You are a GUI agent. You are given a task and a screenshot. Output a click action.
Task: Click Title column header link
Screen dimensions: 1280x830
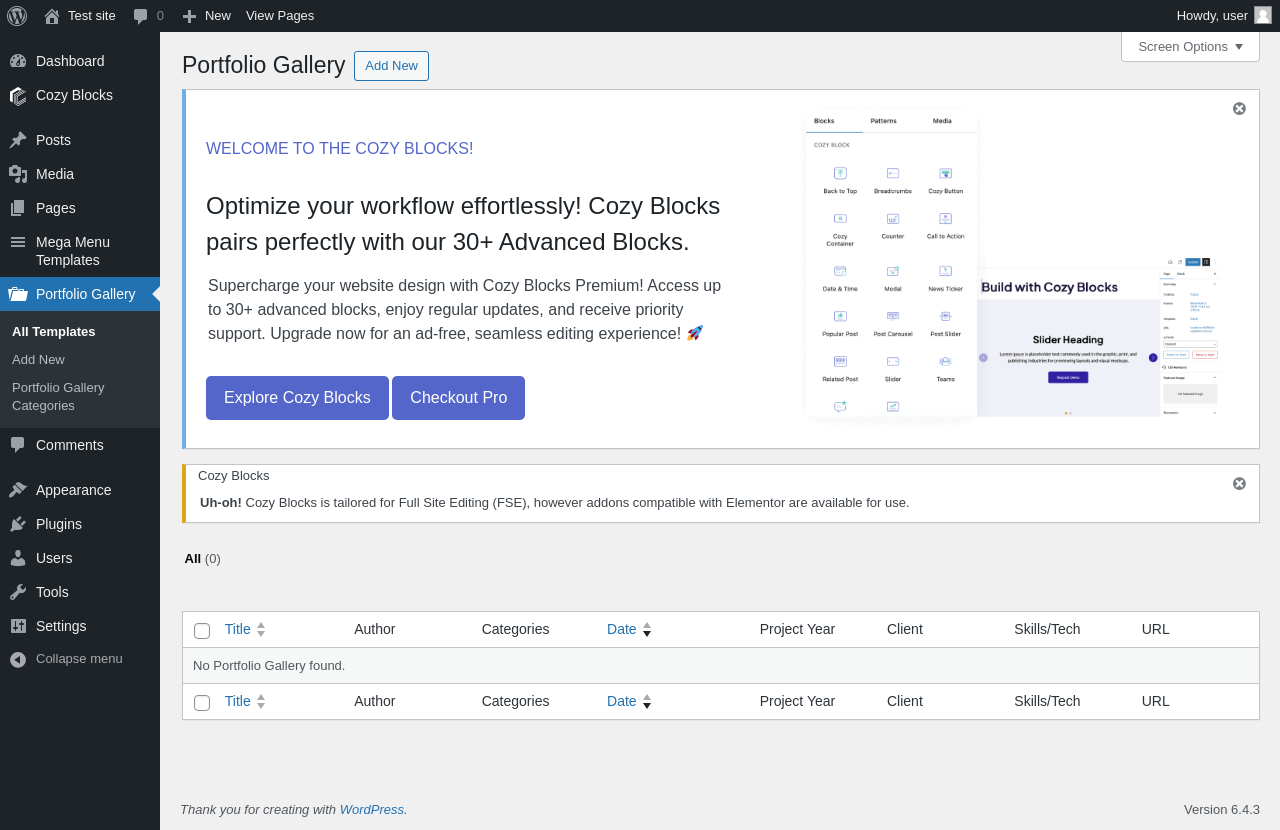238,630
